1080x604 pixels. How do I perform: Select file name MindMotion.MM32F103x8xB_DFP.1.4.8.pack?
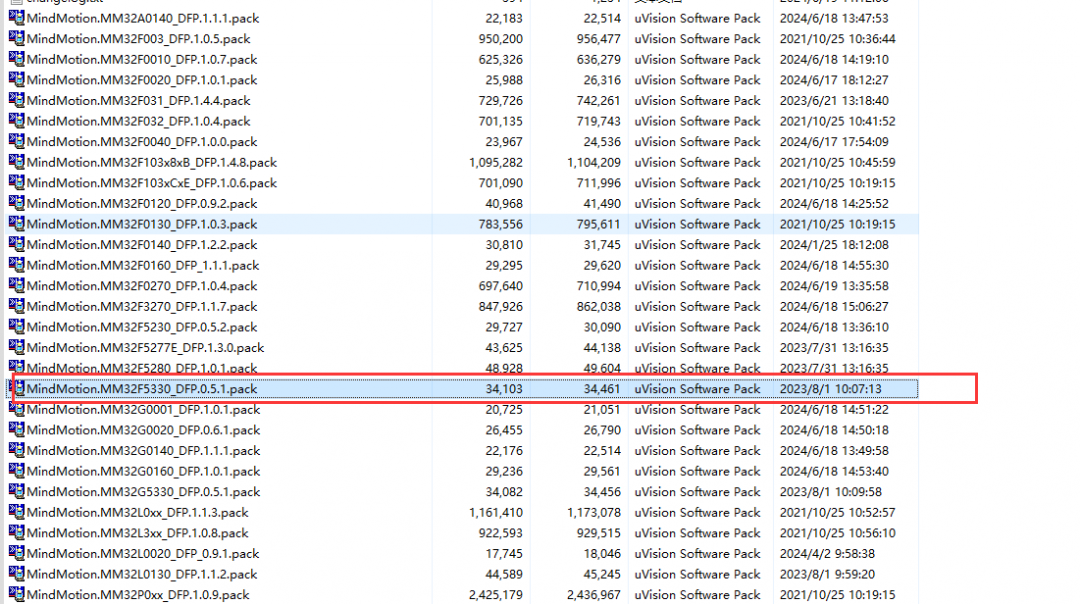(152, 163)
